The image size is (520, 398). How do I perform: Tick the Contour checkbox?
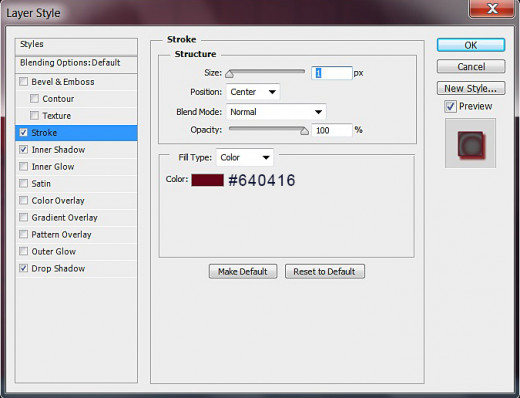coord(34,99)
